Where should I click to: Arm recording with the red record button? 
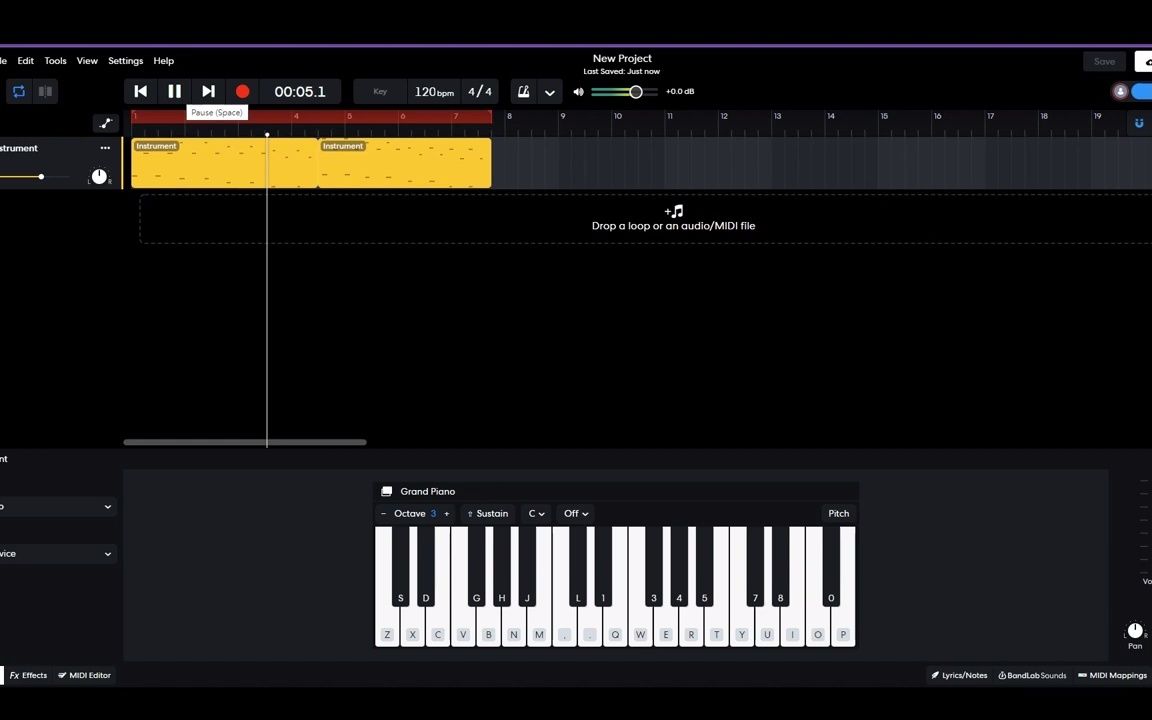242,91
